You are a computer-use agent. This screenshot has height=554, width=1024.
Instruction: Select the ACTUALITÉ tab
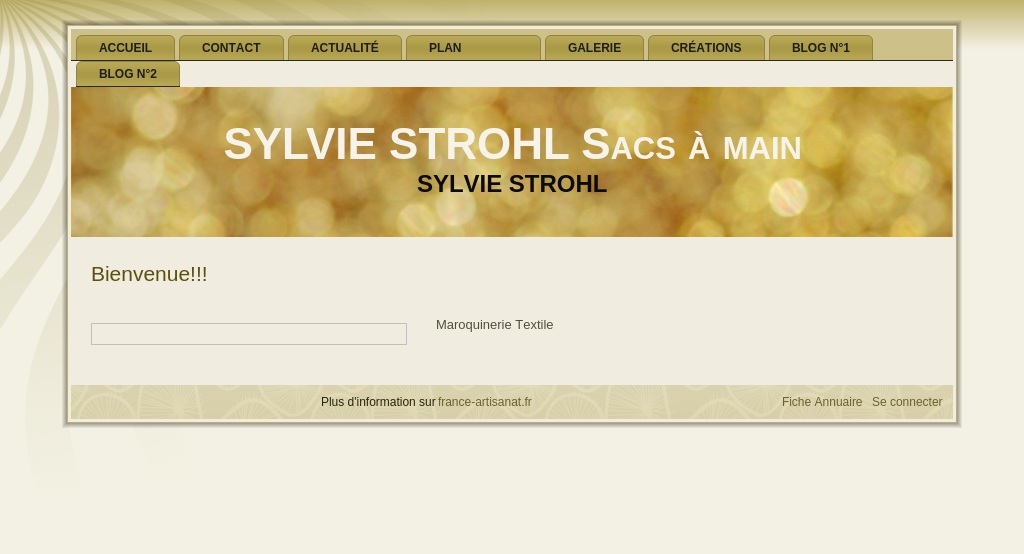[345, 48]
